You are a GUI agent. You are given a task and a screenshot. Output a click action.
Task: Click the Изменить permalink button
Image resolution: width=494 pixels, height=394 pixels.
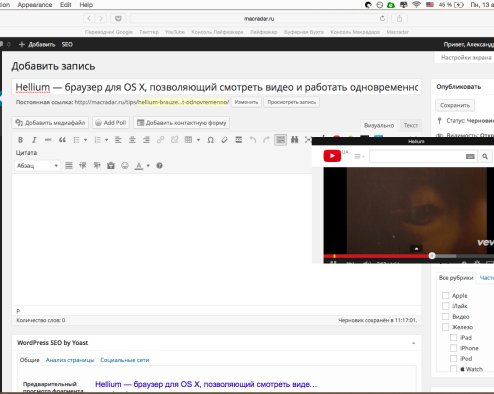tap(246, 102)
